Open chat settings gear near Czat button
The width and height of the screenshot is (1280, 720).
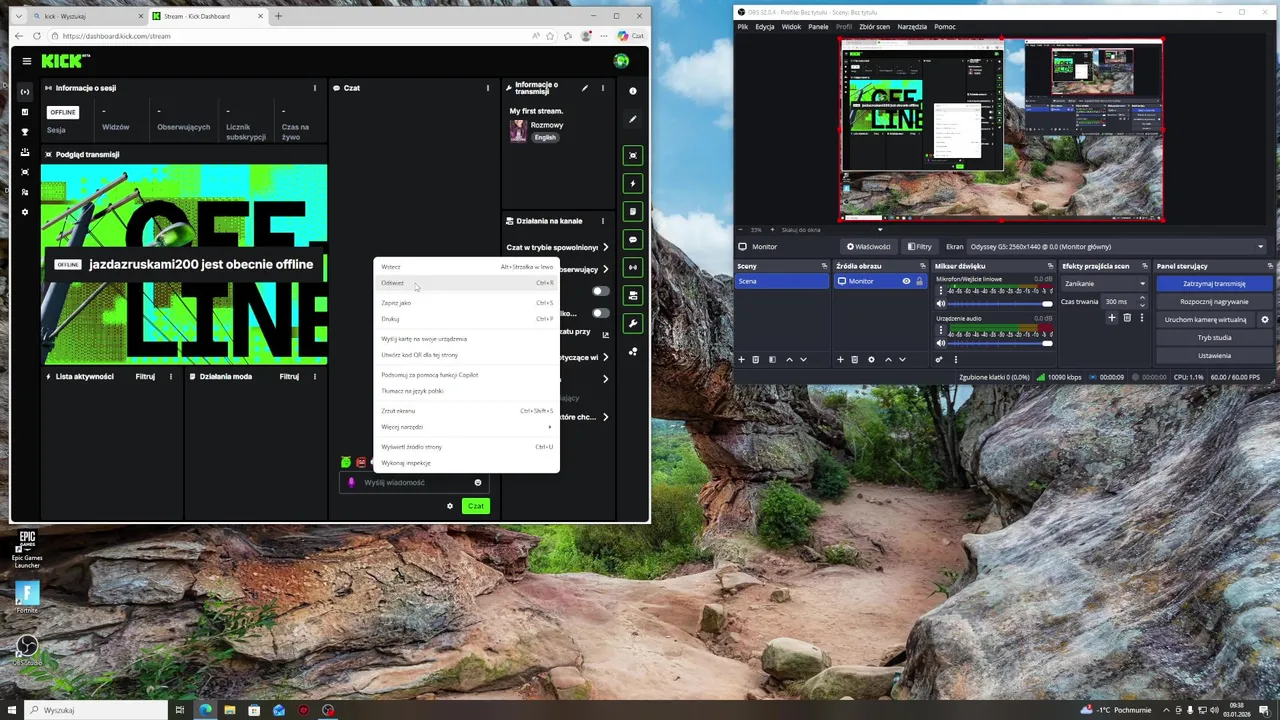pos(450,506)
